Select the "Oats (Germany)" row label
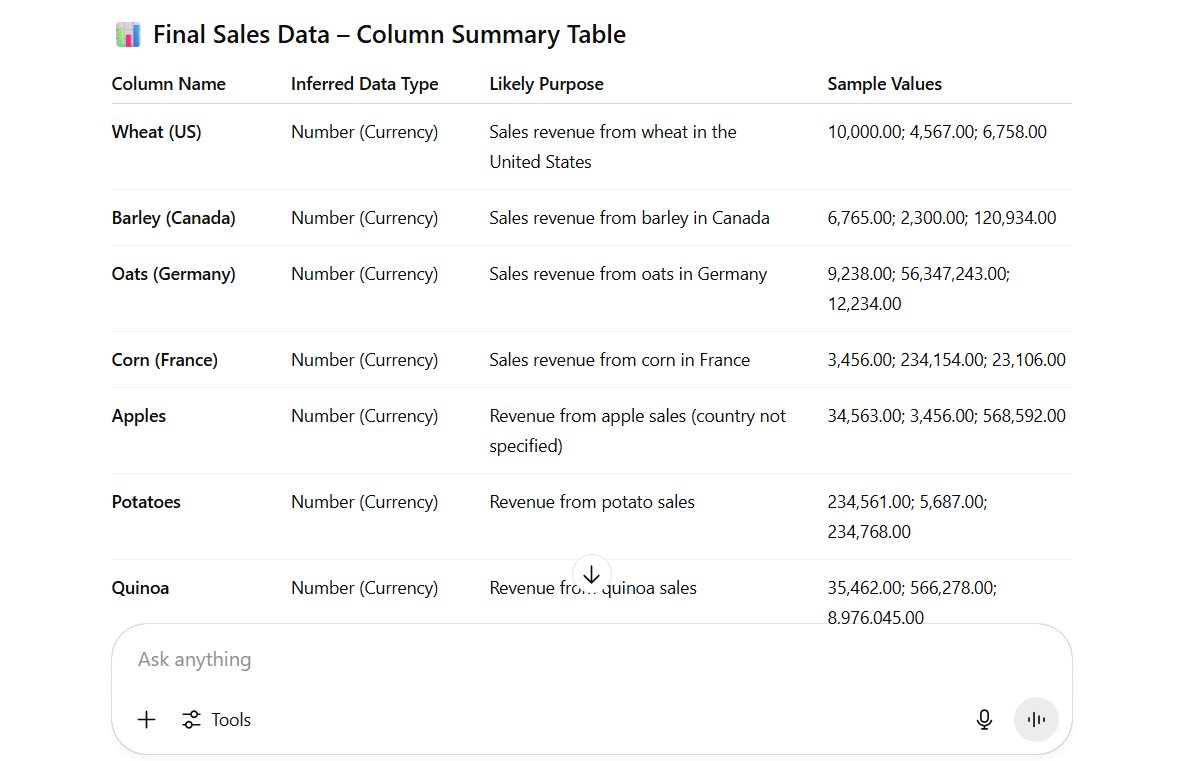 pos(174,274)
